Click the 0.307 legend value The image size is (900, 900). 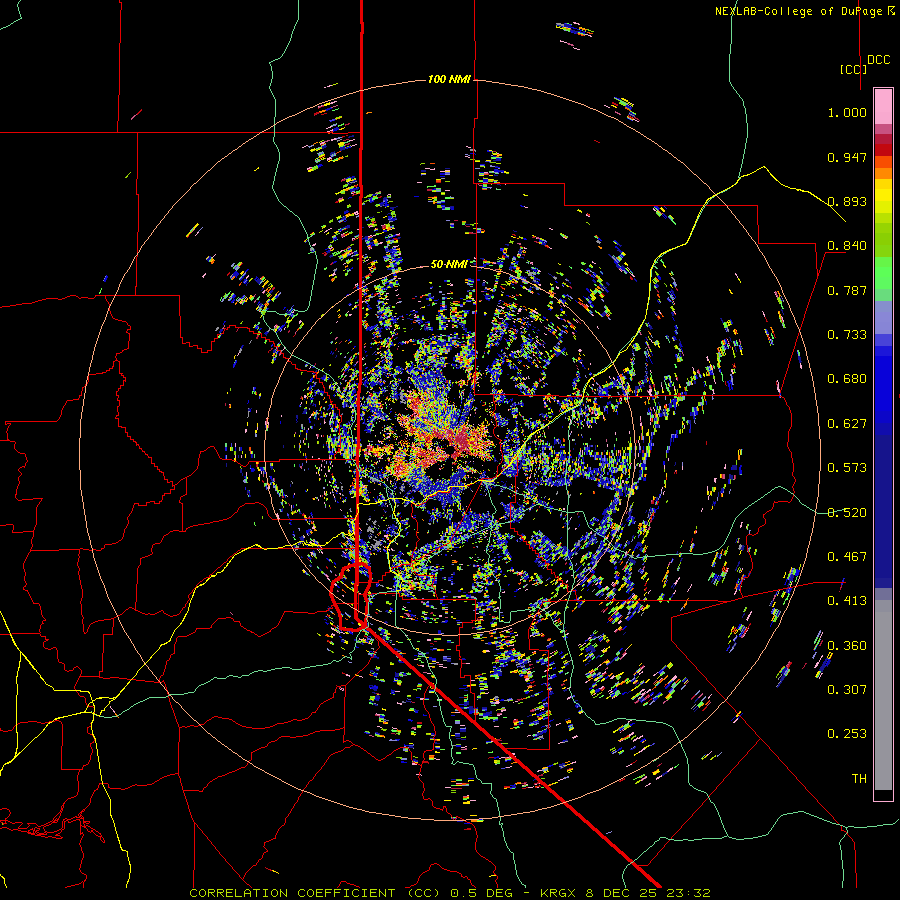pyautogui.click(x=847, y=690)
